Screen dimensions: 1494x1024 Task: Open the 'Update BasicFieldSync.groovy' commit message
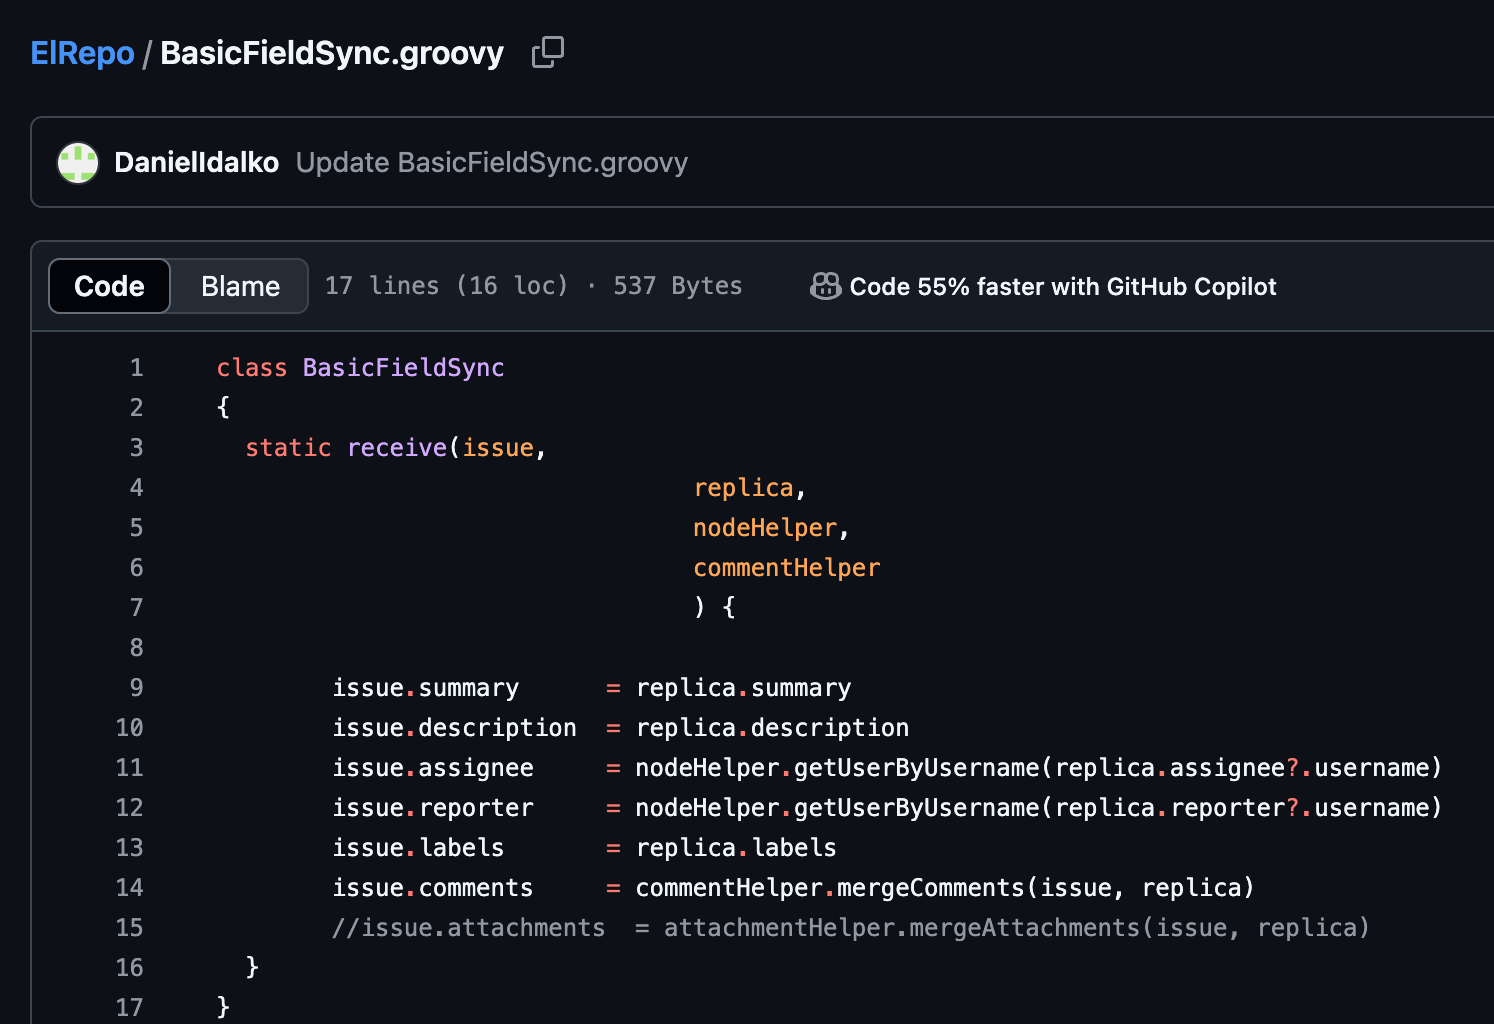pyautogui.click(x=492, y=163)
